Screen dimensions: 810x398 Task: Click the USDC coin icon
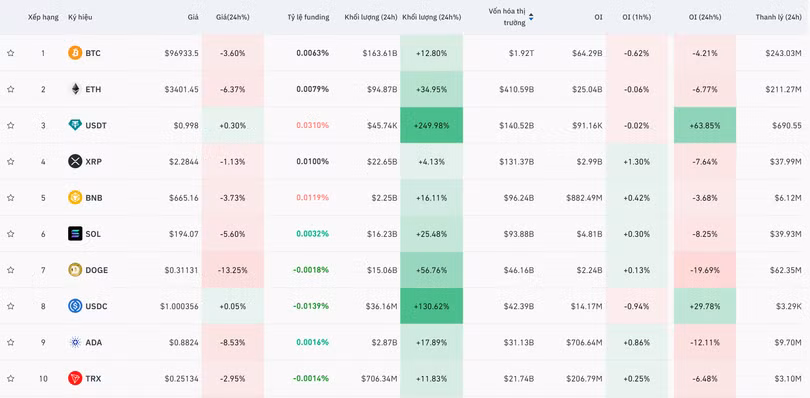pos(75,306)
